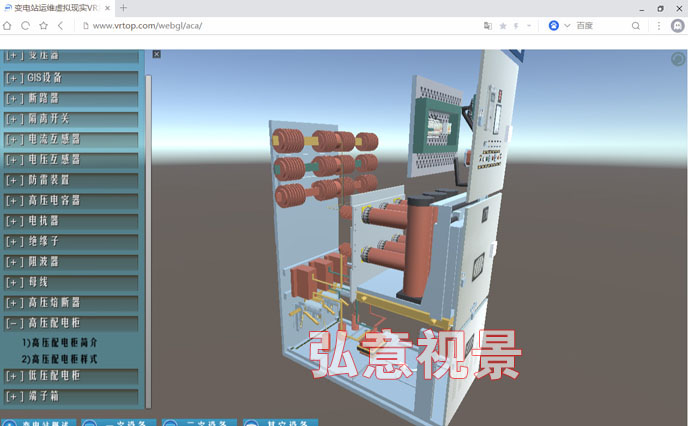The image size is (688, 426).
Task: Open the 二次设备 bottom tab
Action: tap(200, 422)
